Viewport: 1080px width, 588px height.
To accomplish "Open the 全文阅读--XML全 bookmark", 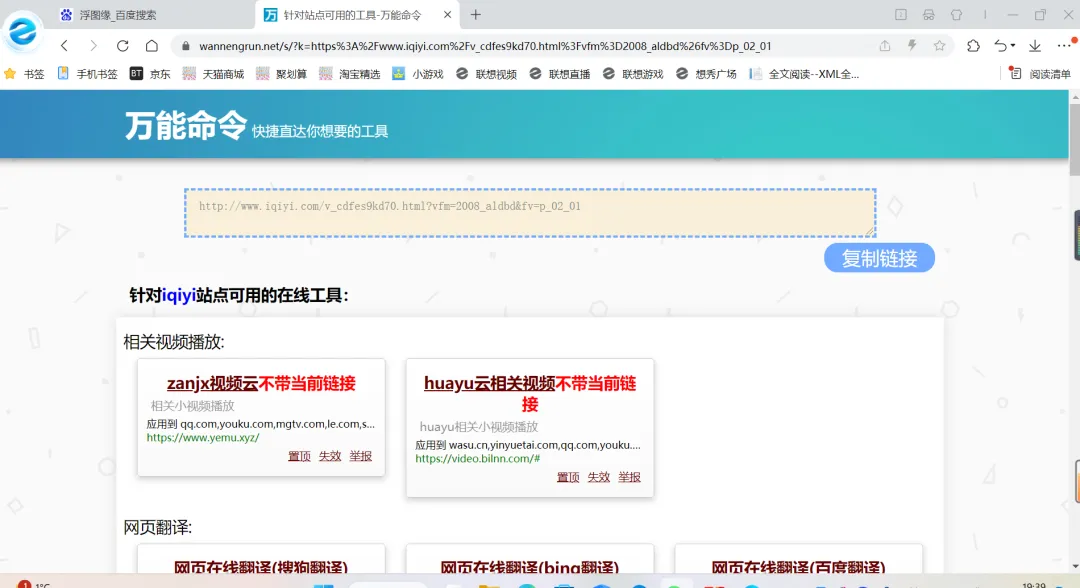I will 804,74.
